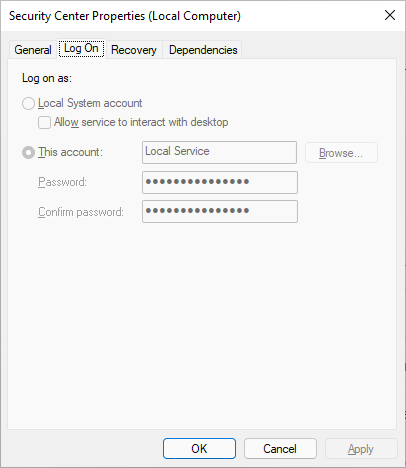Click the Confirm password: label text
The image size is (406, 468).
tap(81, 212)
